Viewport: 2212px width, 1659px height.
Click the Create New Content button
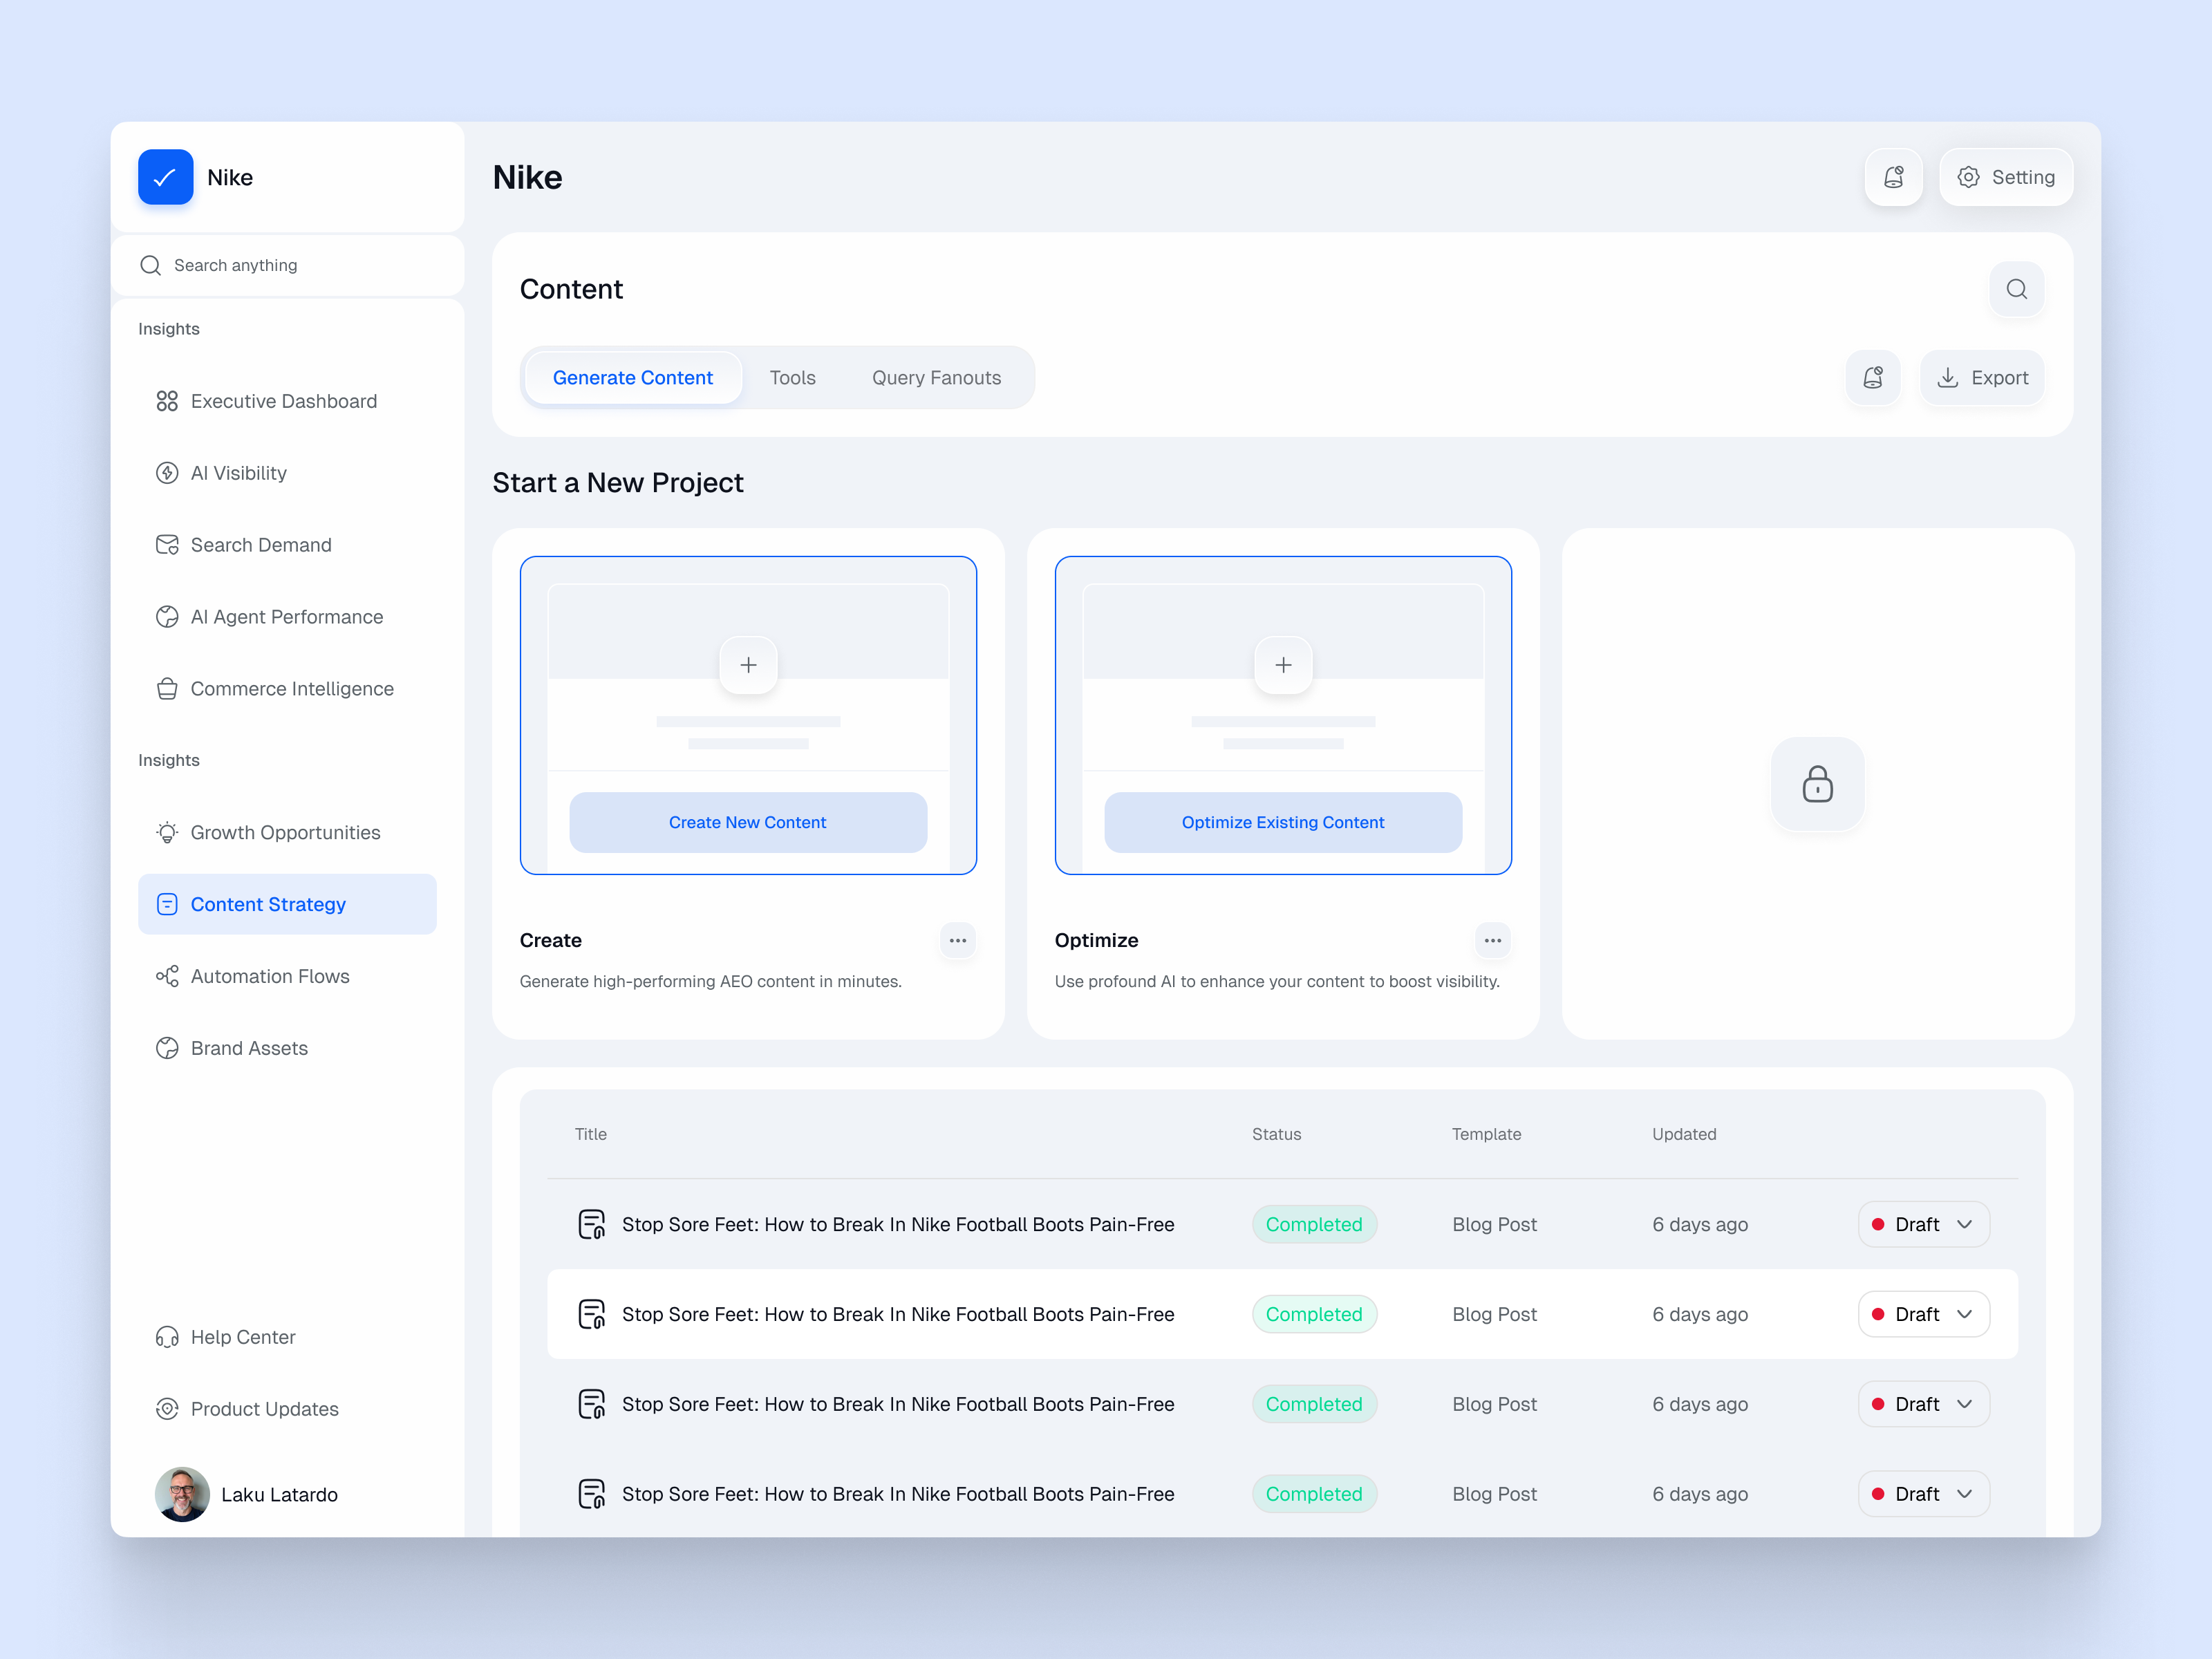click(x=748, y=822)
